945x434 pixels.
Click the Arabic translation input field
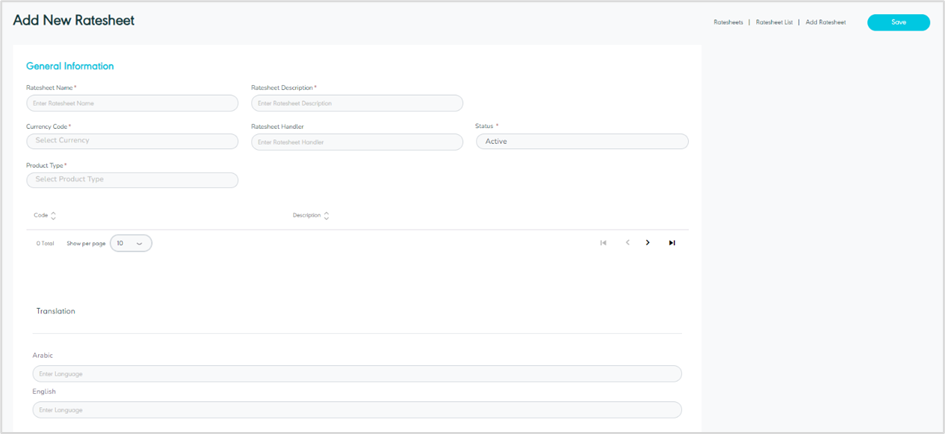pyautogui.click(x=357, y=374)
